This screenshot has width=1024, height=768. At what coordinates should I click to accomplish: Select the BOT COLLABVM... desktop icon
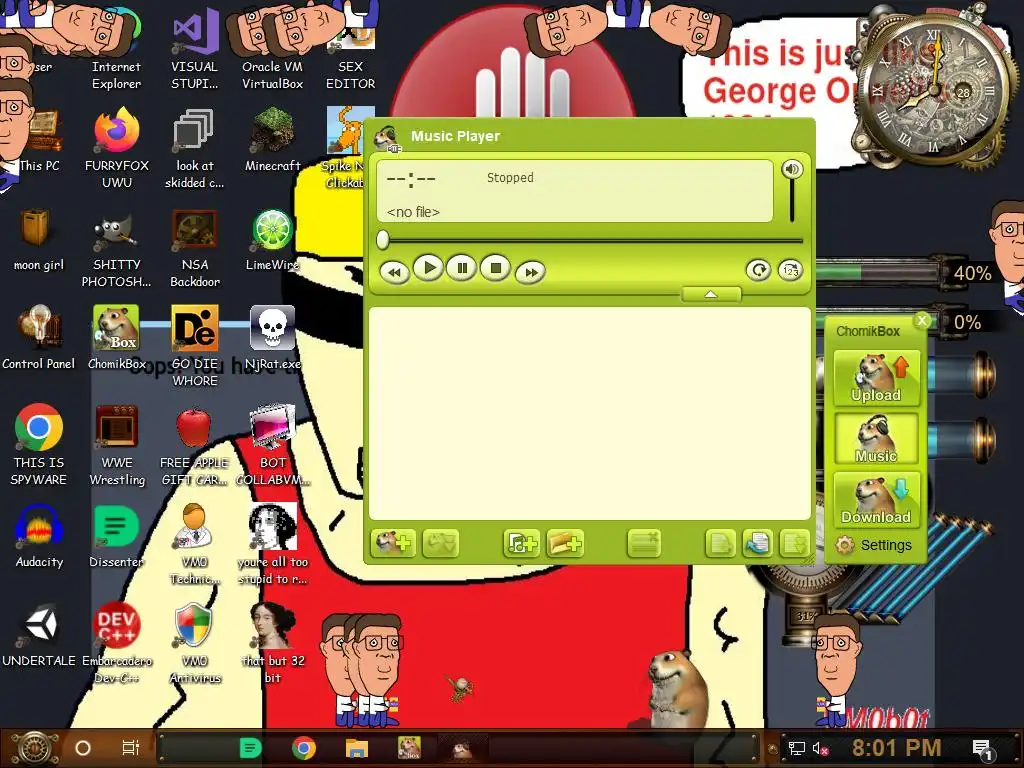[x=272, y=445]
